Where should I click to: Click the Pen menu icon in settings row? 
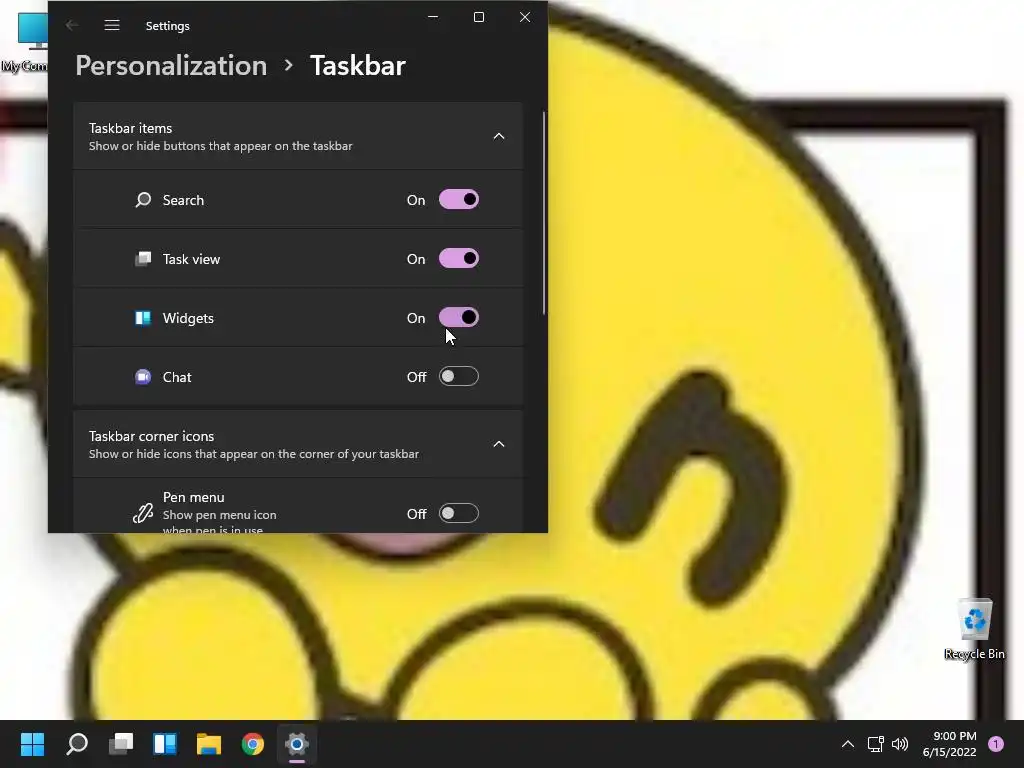(x=143, y=513)
